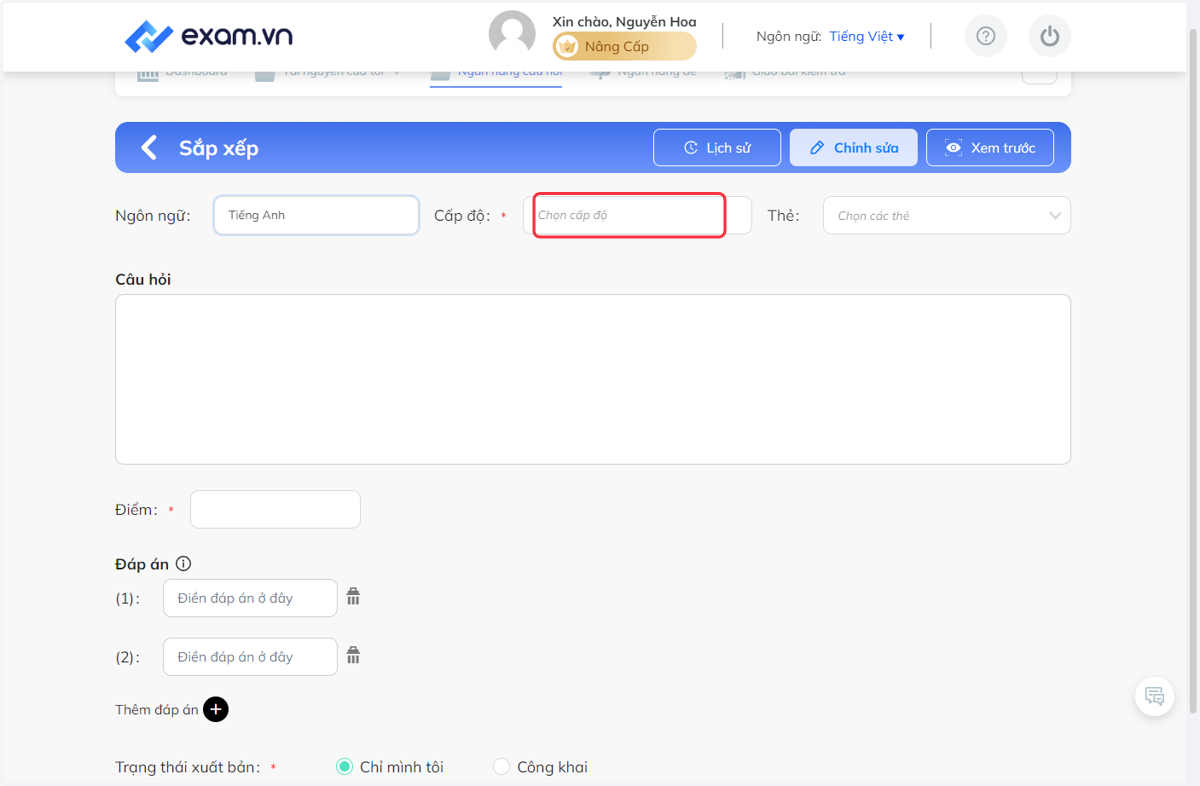Click the Xem trước preview button

point(990,148)
